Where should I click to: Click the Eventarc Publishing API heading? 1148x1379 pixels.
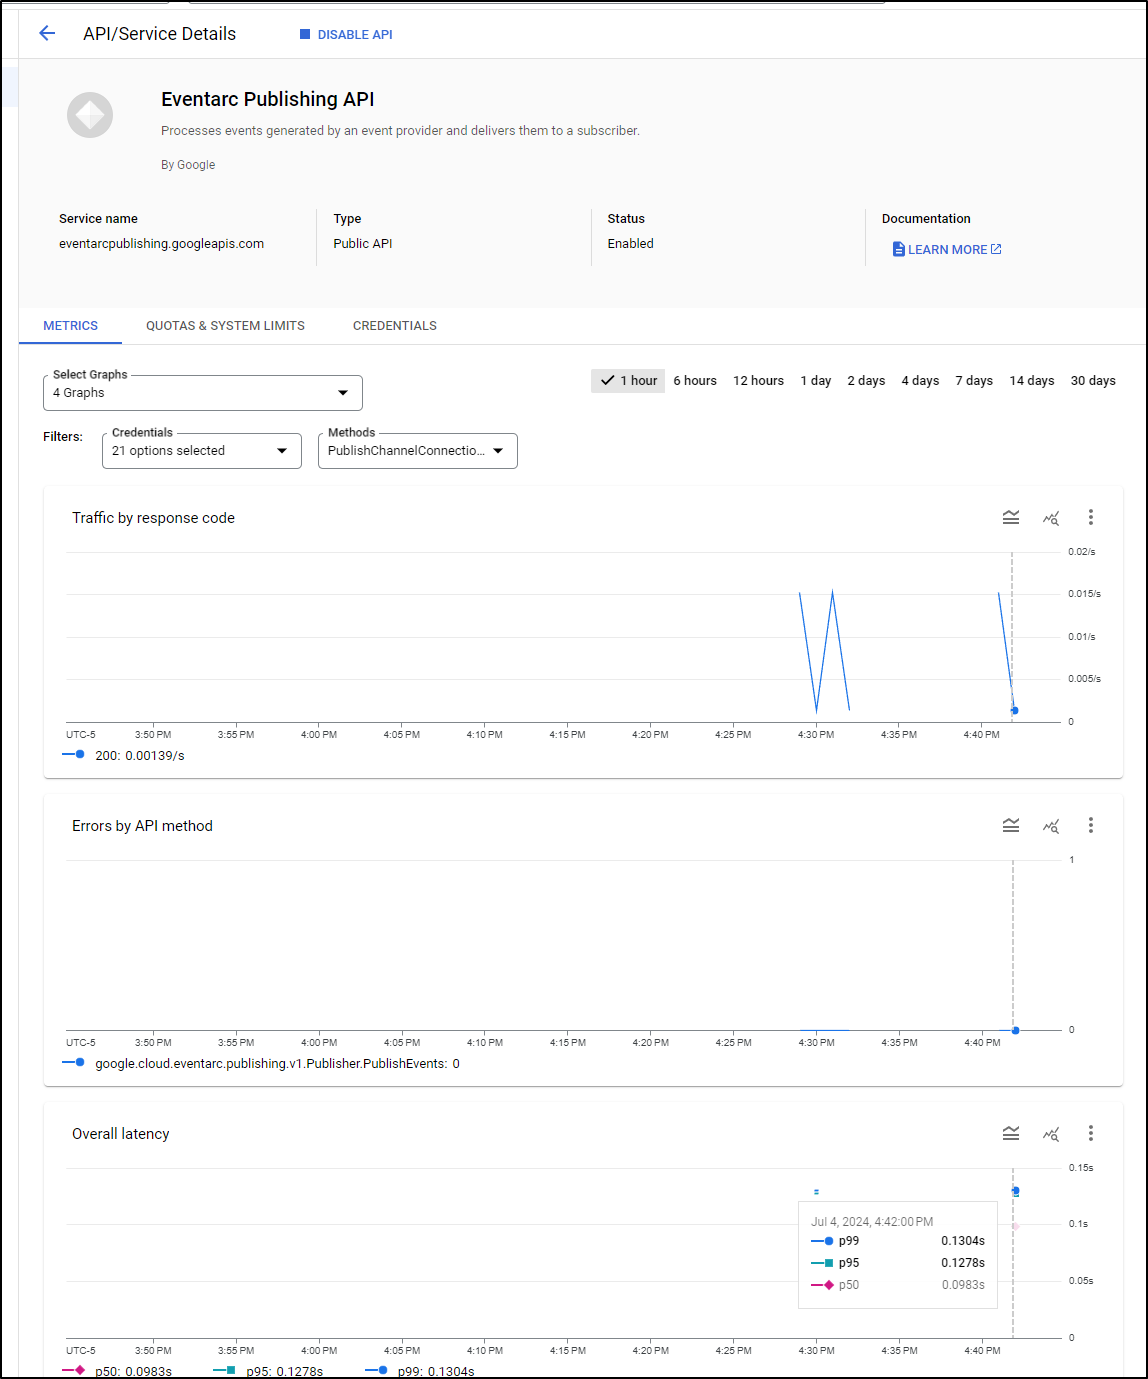click(x=268, y=99)
